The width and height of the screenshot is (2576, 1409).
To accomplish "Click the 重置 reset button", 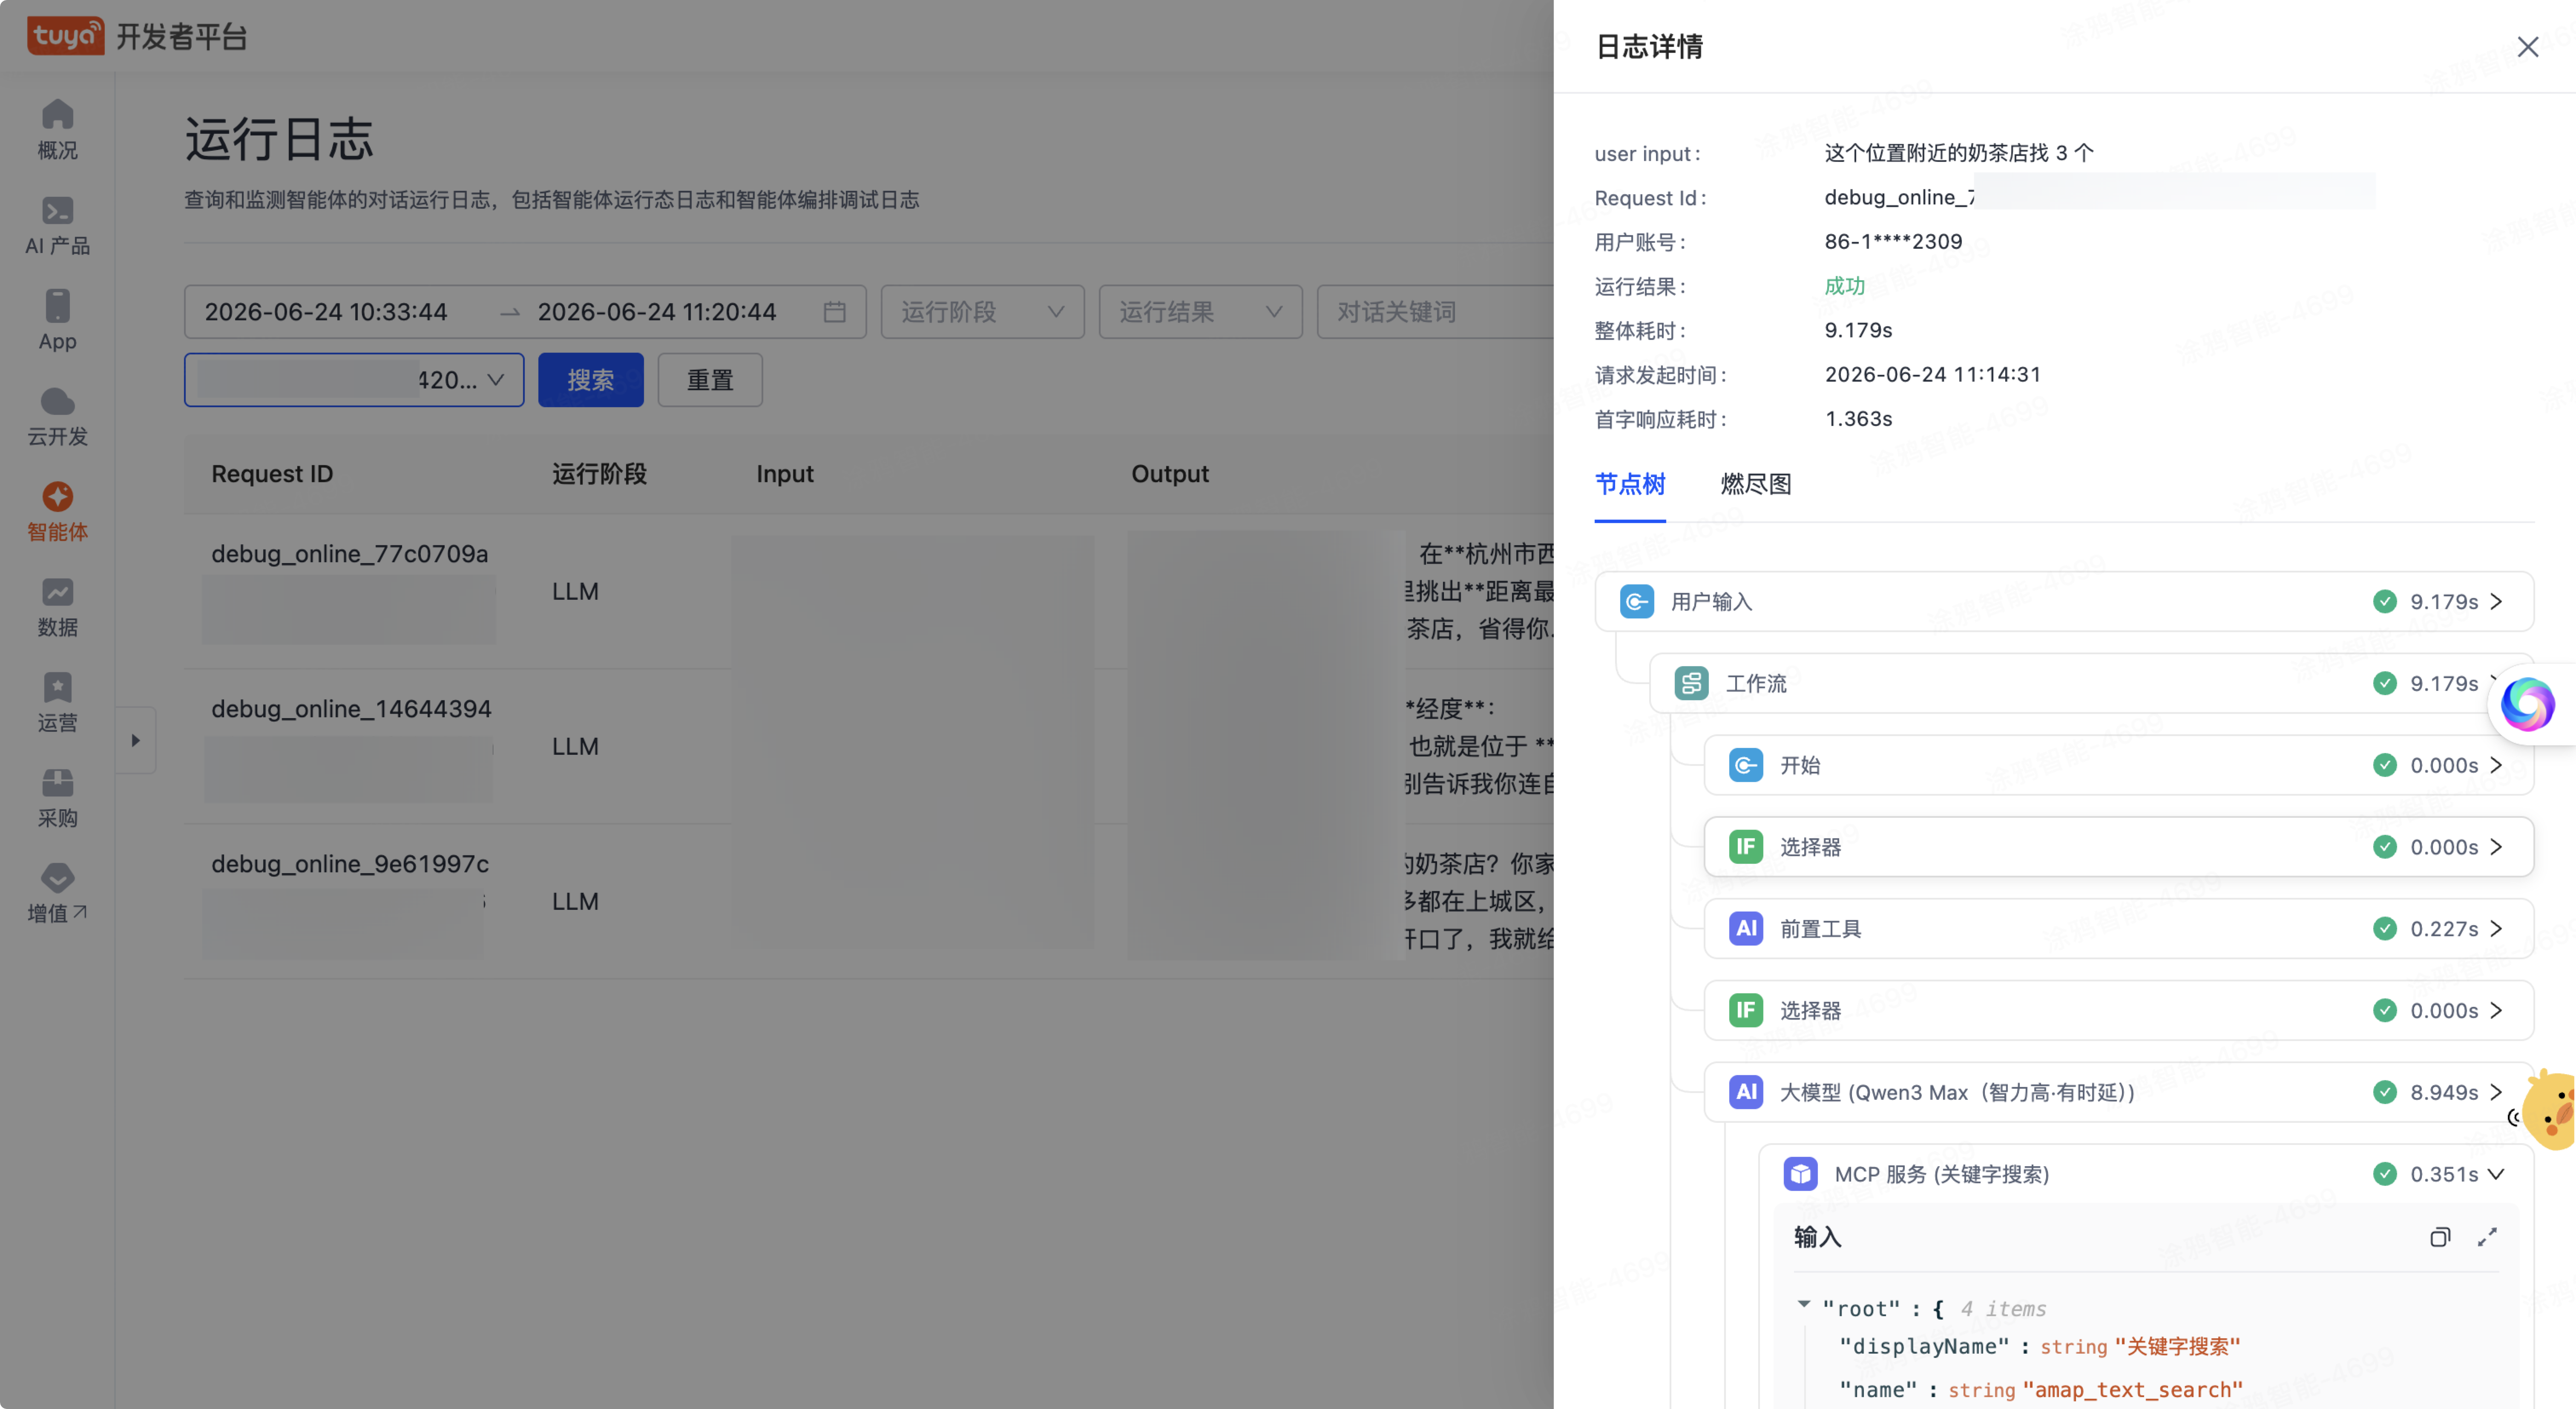I will [x=710, y=380].
